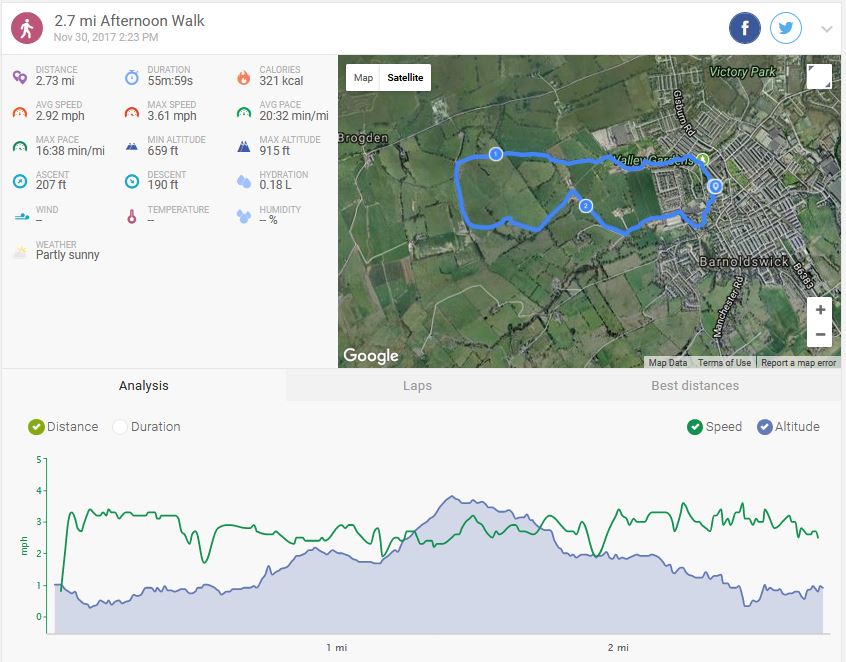Select the Duration axis option

[120, 427]
